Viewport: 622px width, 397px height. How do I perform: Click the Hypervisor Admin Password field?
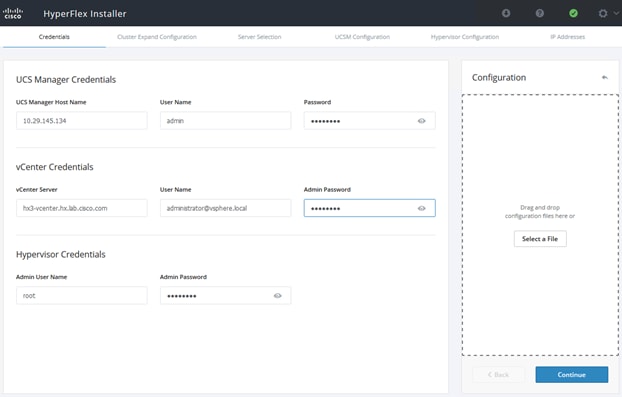click(225, 295)
